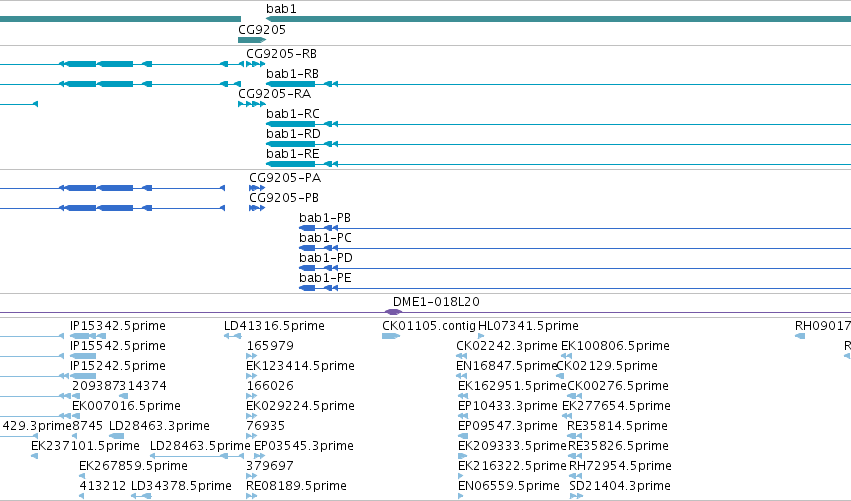Screen dimensions: 851x501
Task: Click the EK277654.5prime EST
Action: pos(617,407)
